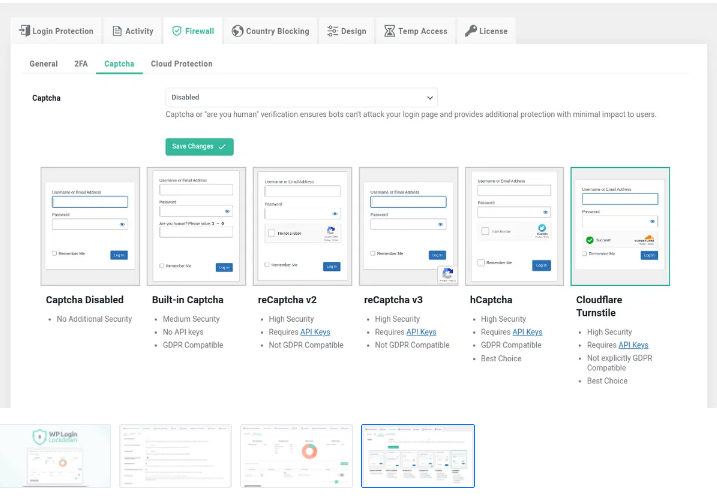
Task: Go to the General sub-tab
Action: coord(43,64)
